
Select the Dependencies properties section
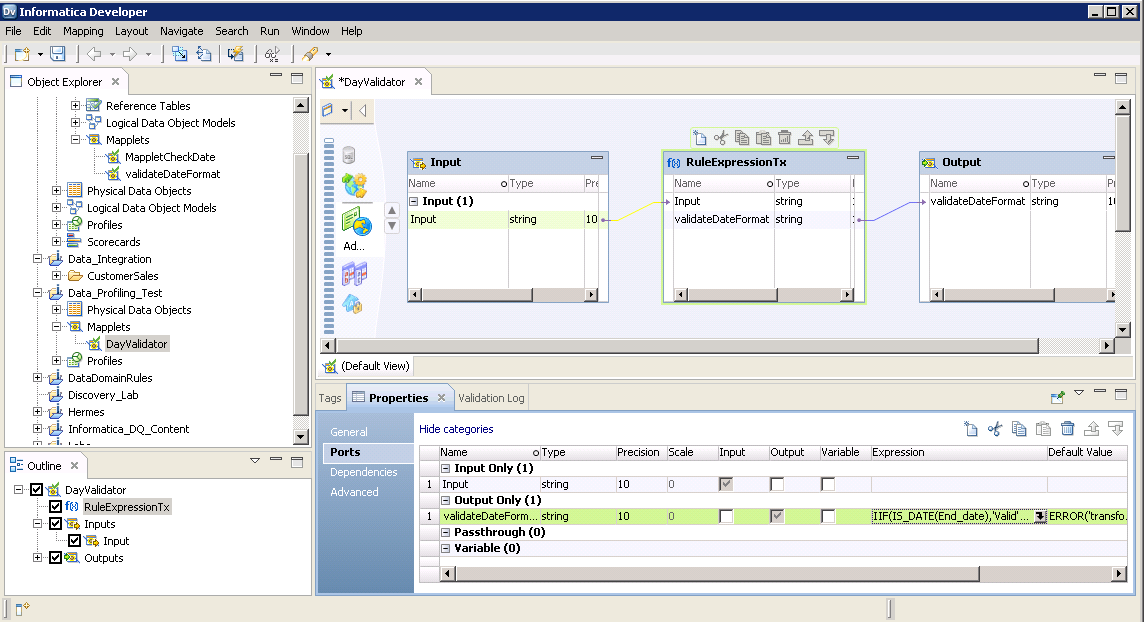point(363,472)
